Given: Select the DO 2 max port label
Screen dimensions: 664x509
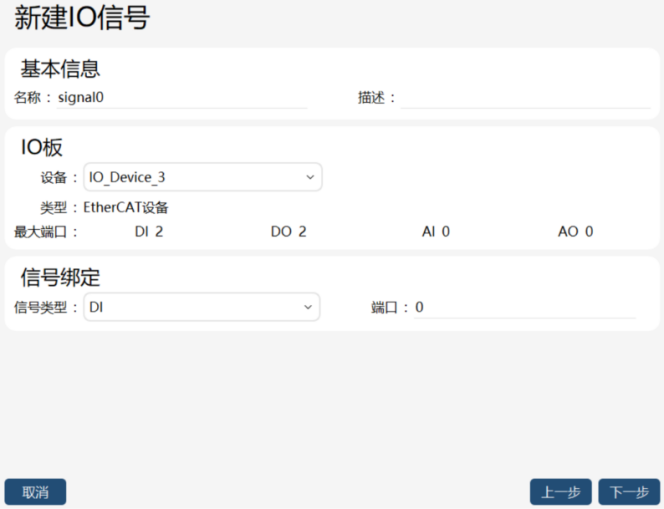Looking at the screenshot, I should 288,232.
